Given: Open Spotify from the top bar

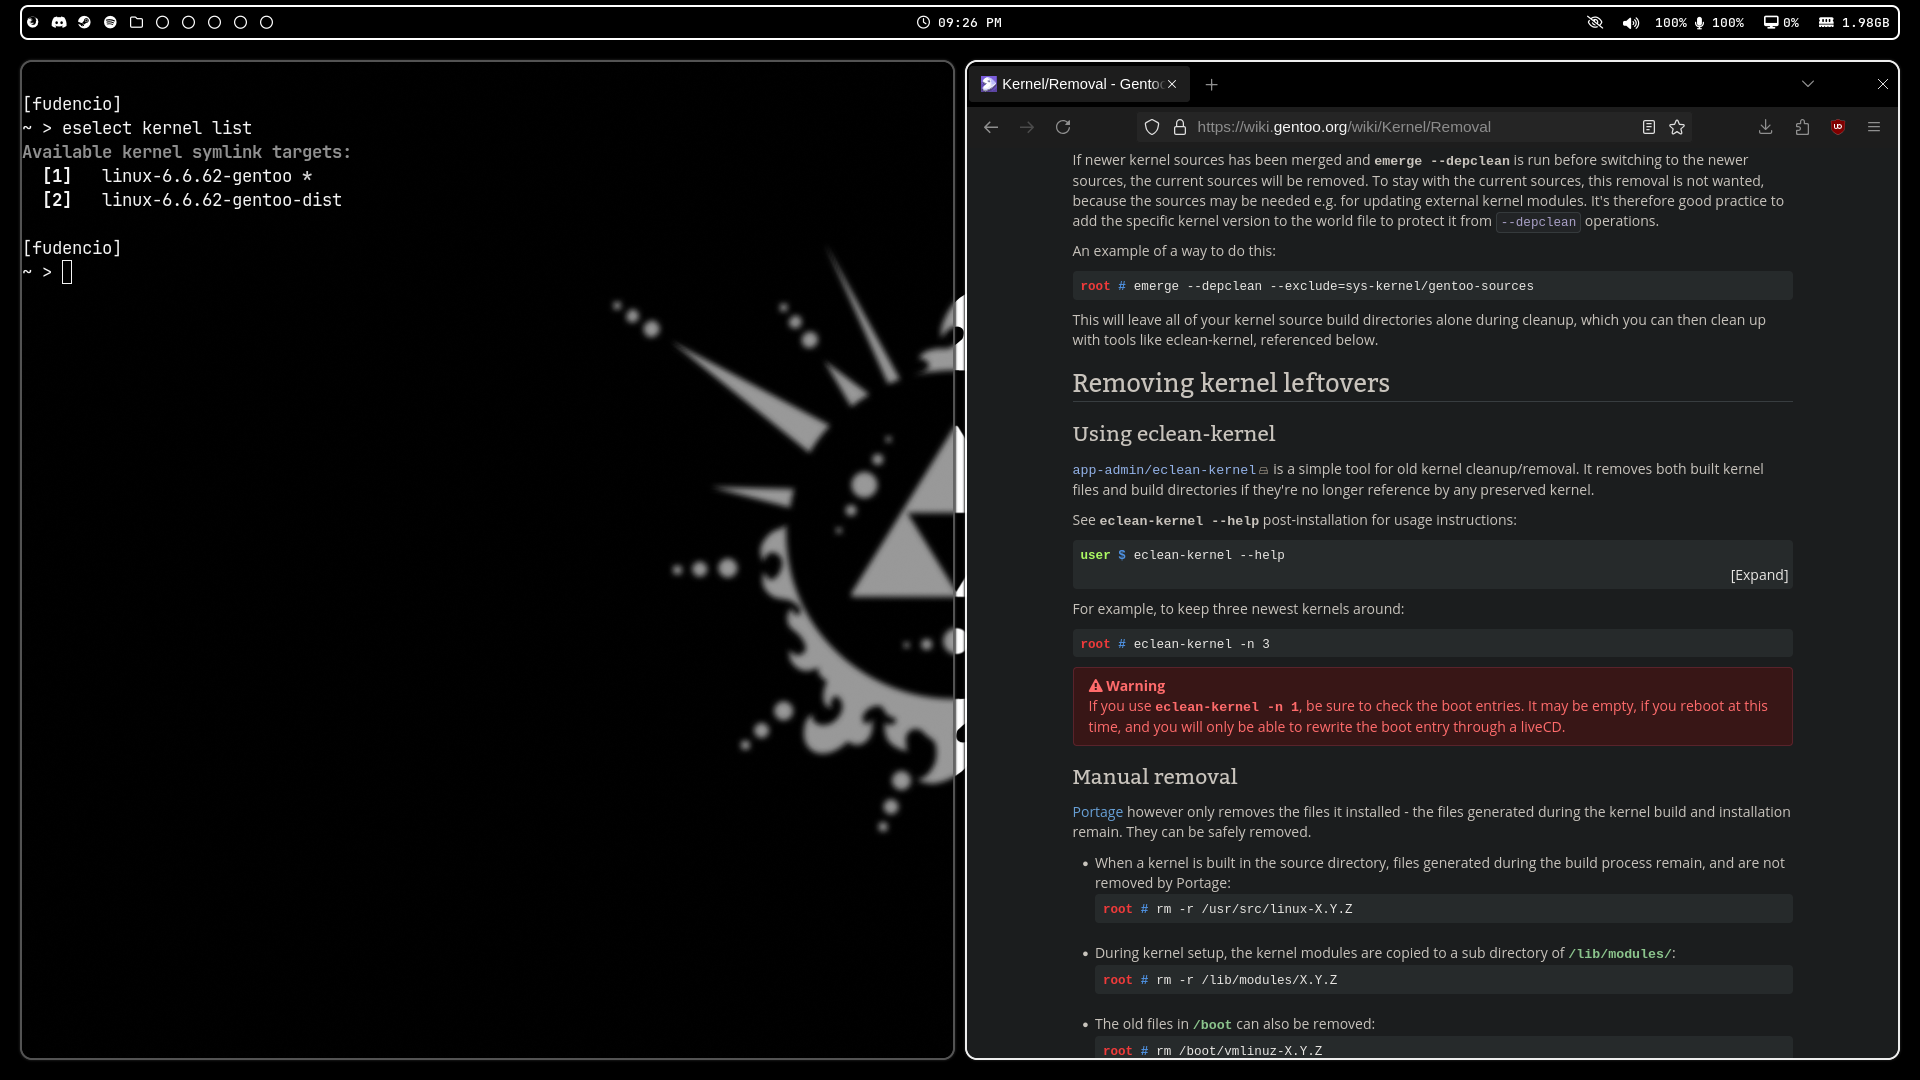Looking at the screenshot, I should coord(110,22).
